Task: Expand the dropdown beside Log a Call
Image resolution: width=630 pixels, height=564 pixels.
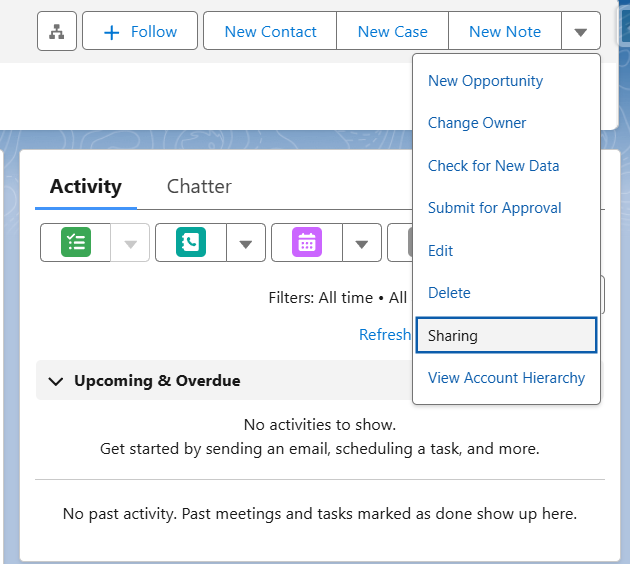Action: pyautogui.click(x=245, y=243)
